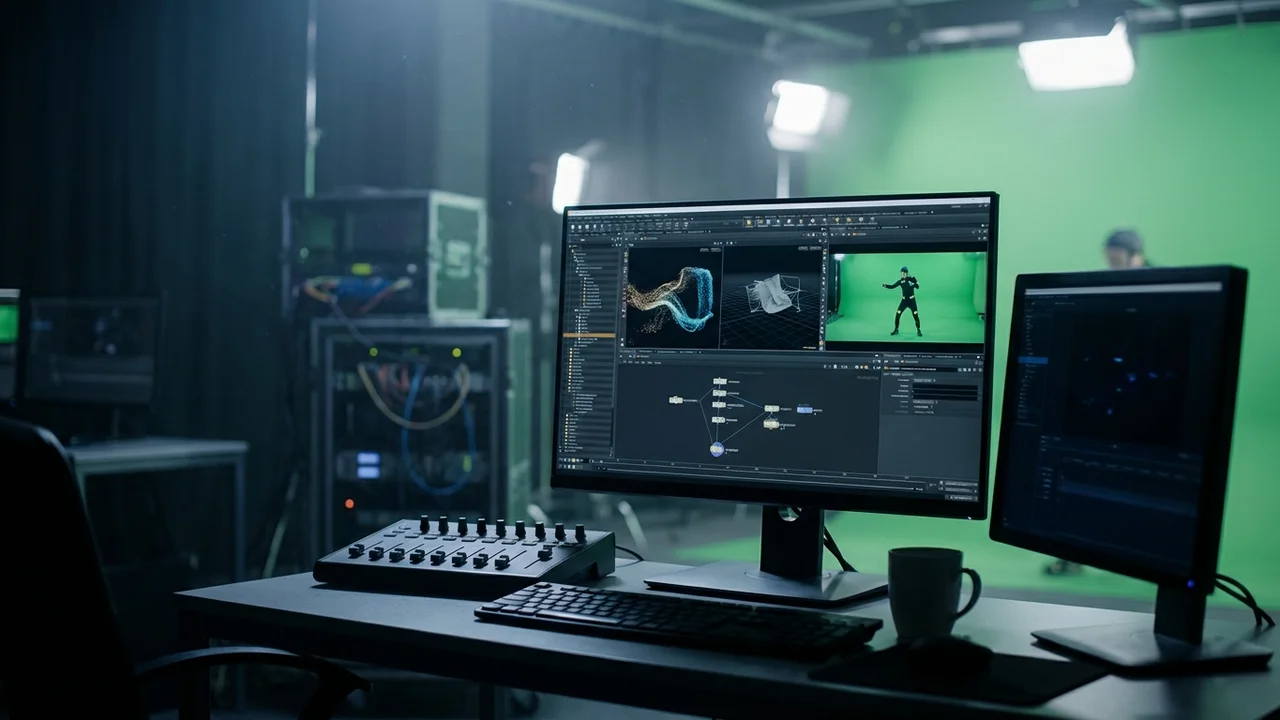Image resolution: width=1280 pixels, height=720 pixels.
Task: Select the topmost node in the node graph
Action: pos(720,381)
